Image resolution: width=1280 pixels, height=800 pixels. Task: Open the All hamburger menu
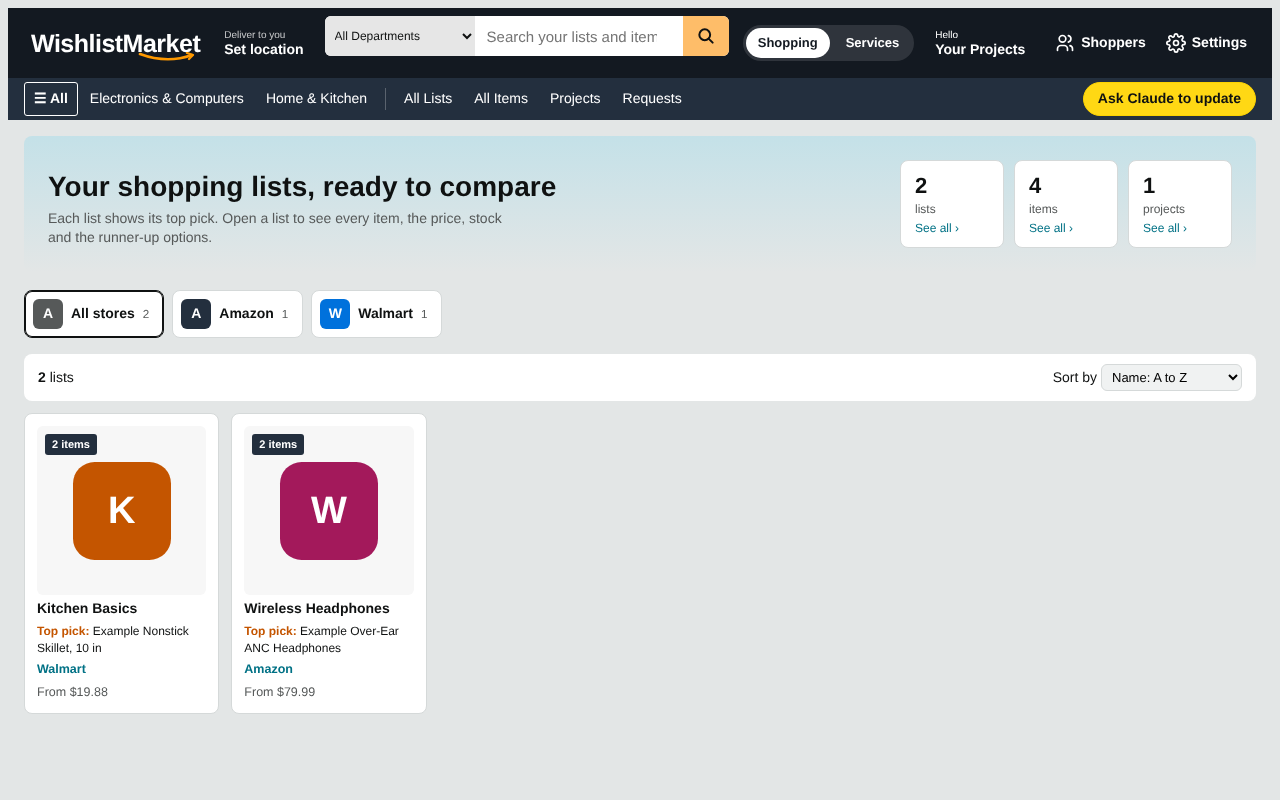[x=51, y=99]
